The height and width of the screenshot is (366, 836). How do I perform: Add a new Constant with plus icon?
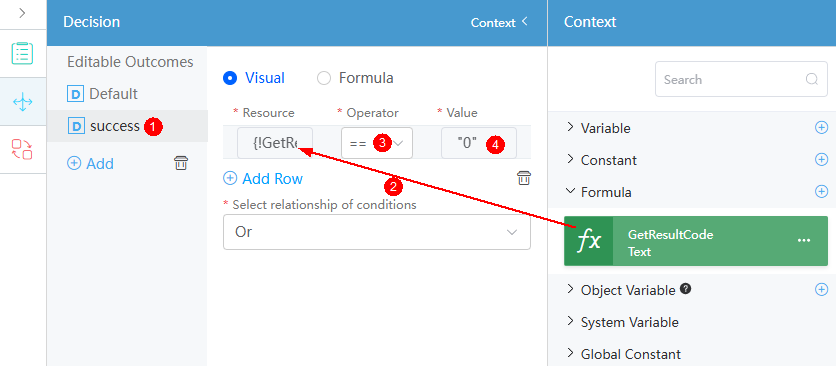[x=822, y=160]
